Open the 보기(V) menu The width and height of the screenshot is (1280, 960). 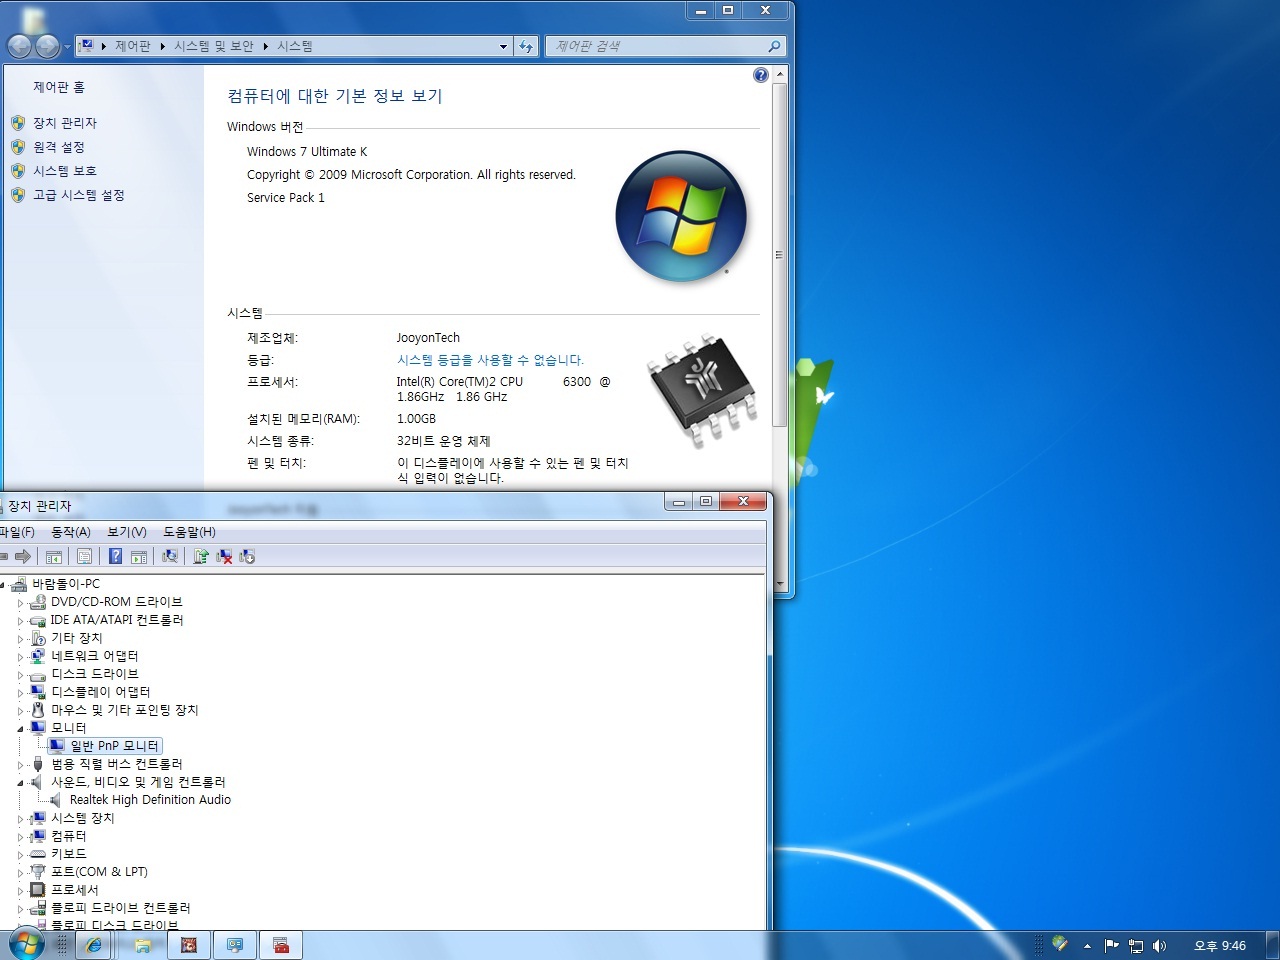pos(127,532)
